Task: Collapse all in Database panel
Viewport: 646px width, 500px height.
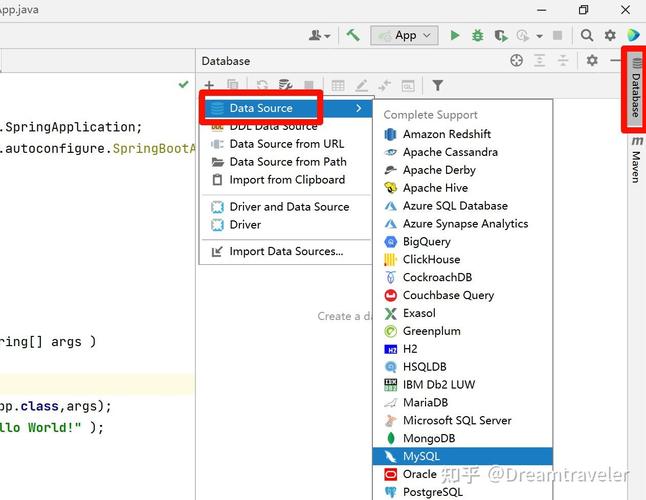Action: [x=563, y=61]
